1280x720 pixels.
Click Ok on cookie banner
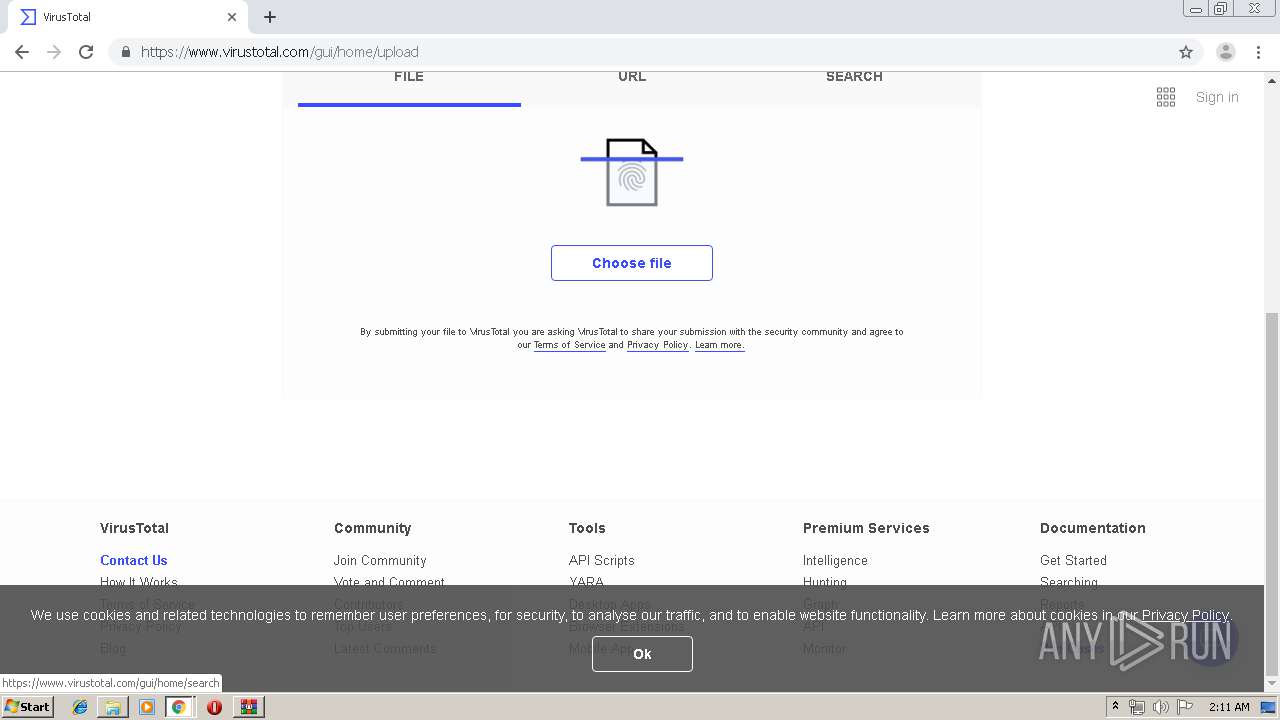tap(642, 654)
